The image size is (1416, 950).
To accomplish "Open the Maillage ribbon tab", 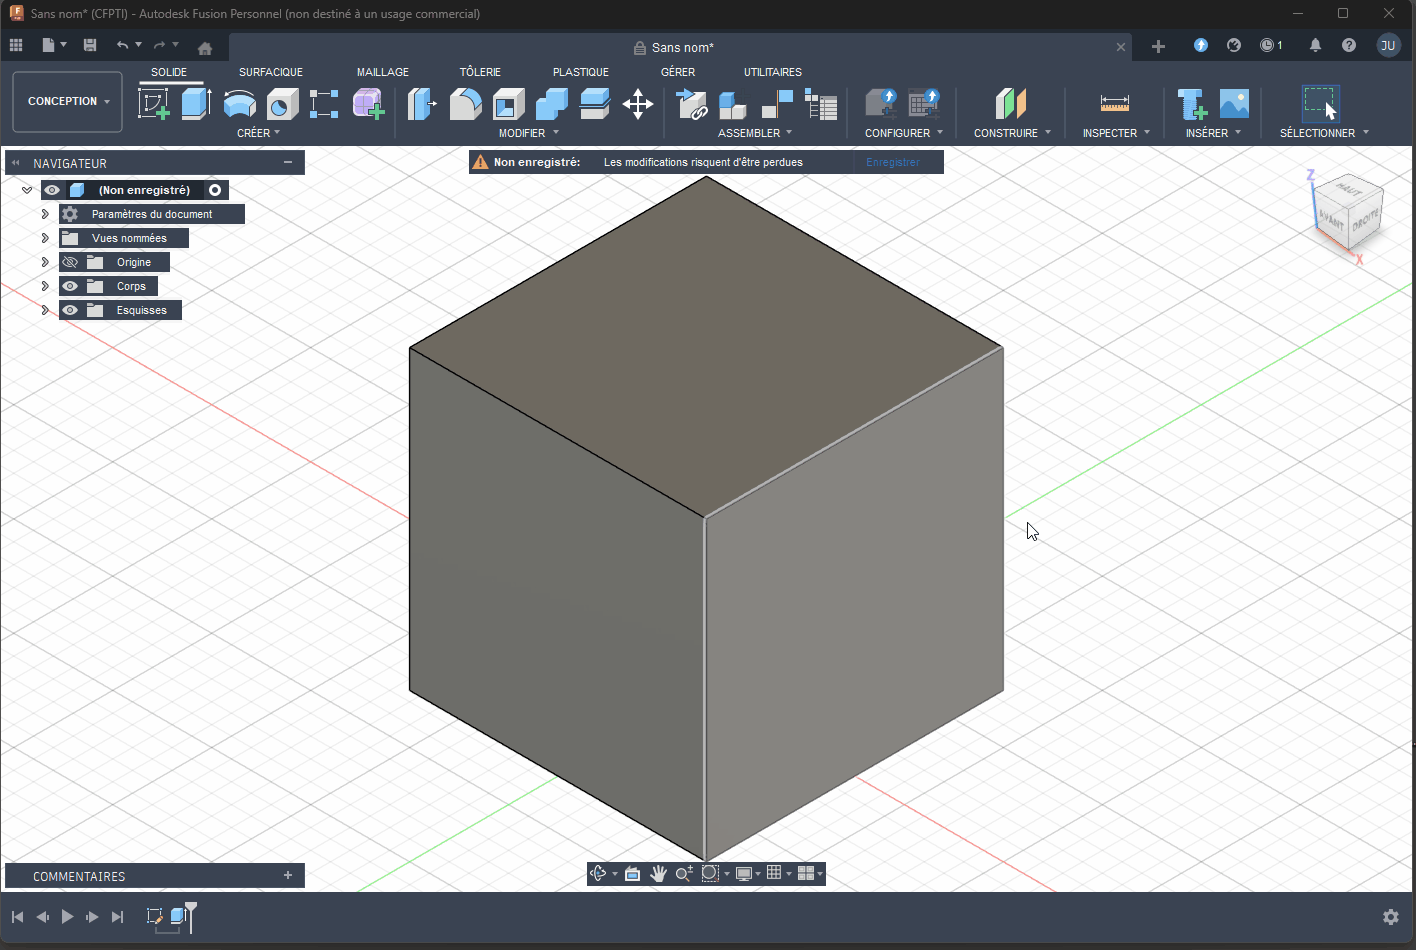I will 383,71.
